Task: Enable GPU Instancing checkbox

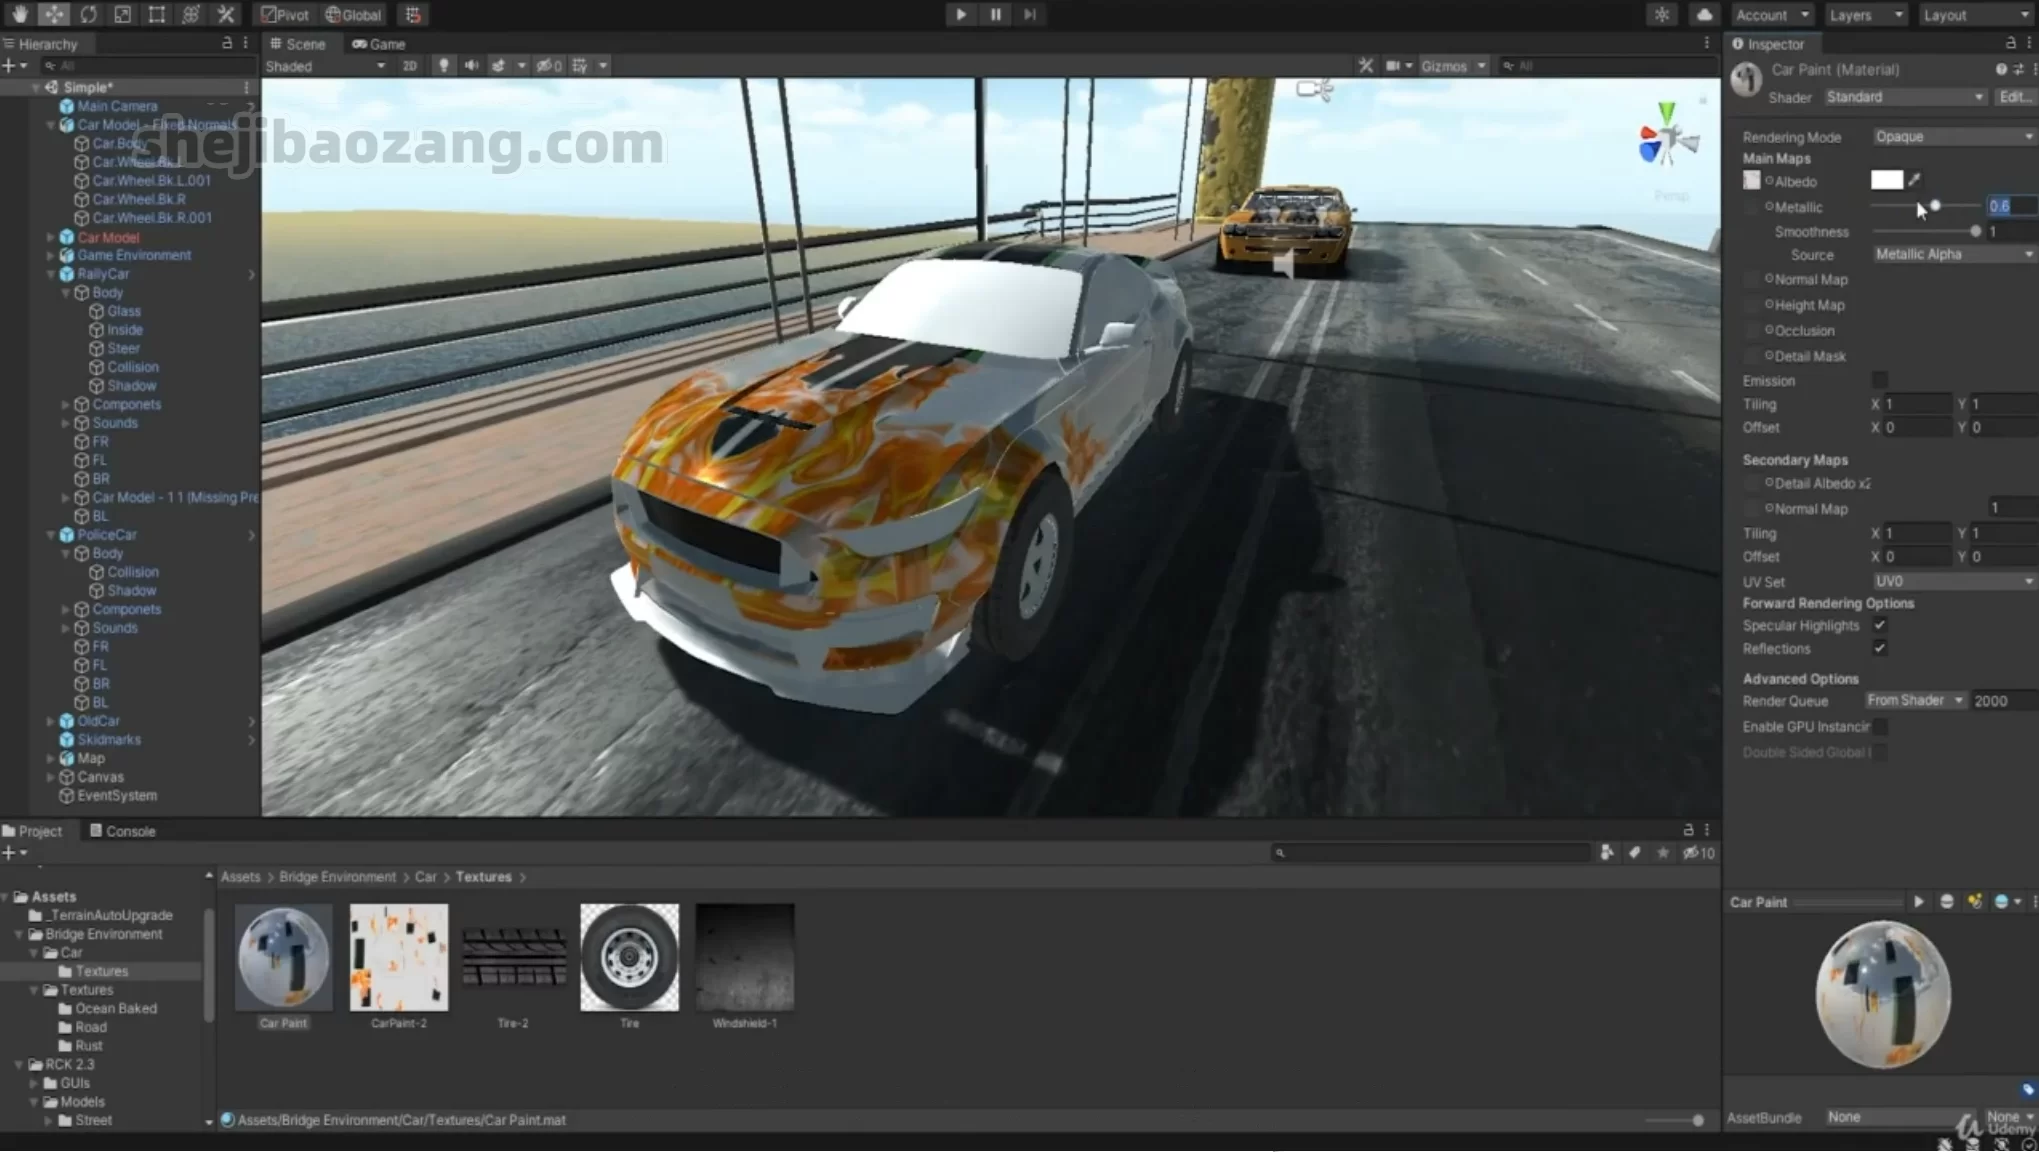Action: [1879, 727]
